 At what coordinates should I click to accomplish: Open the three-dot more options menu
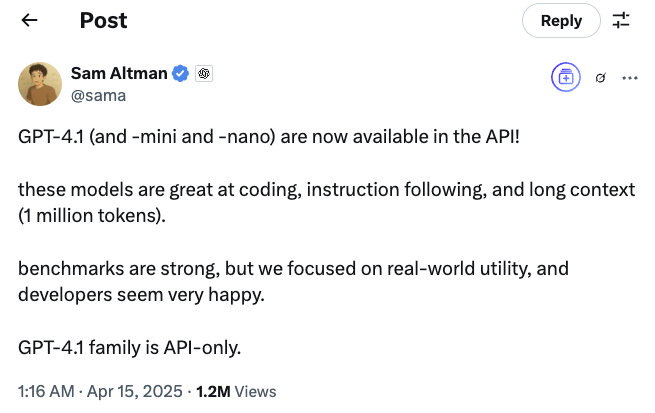(x=629, y=77)
